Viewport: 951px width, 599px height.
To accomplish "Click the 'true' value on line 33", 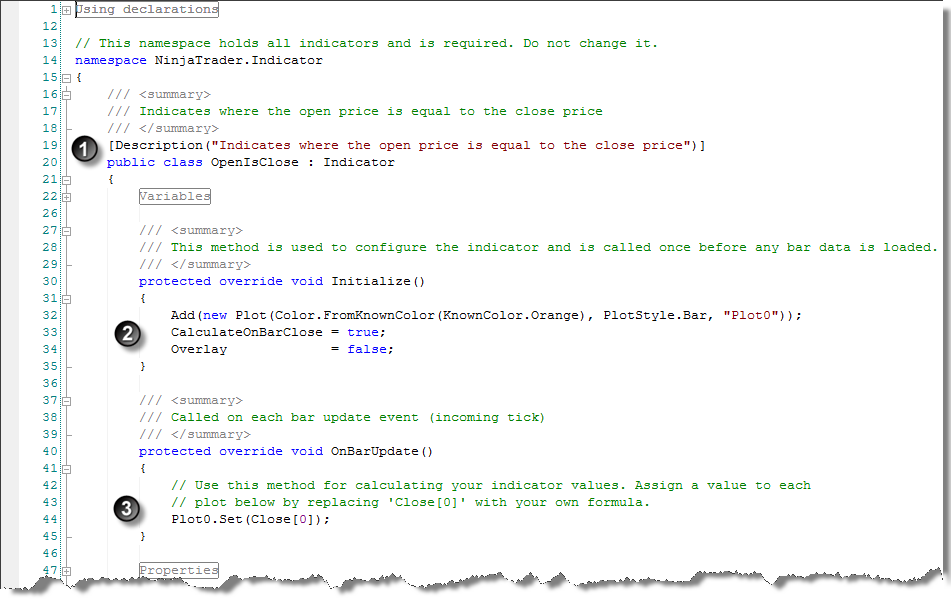I will [363, 332].
